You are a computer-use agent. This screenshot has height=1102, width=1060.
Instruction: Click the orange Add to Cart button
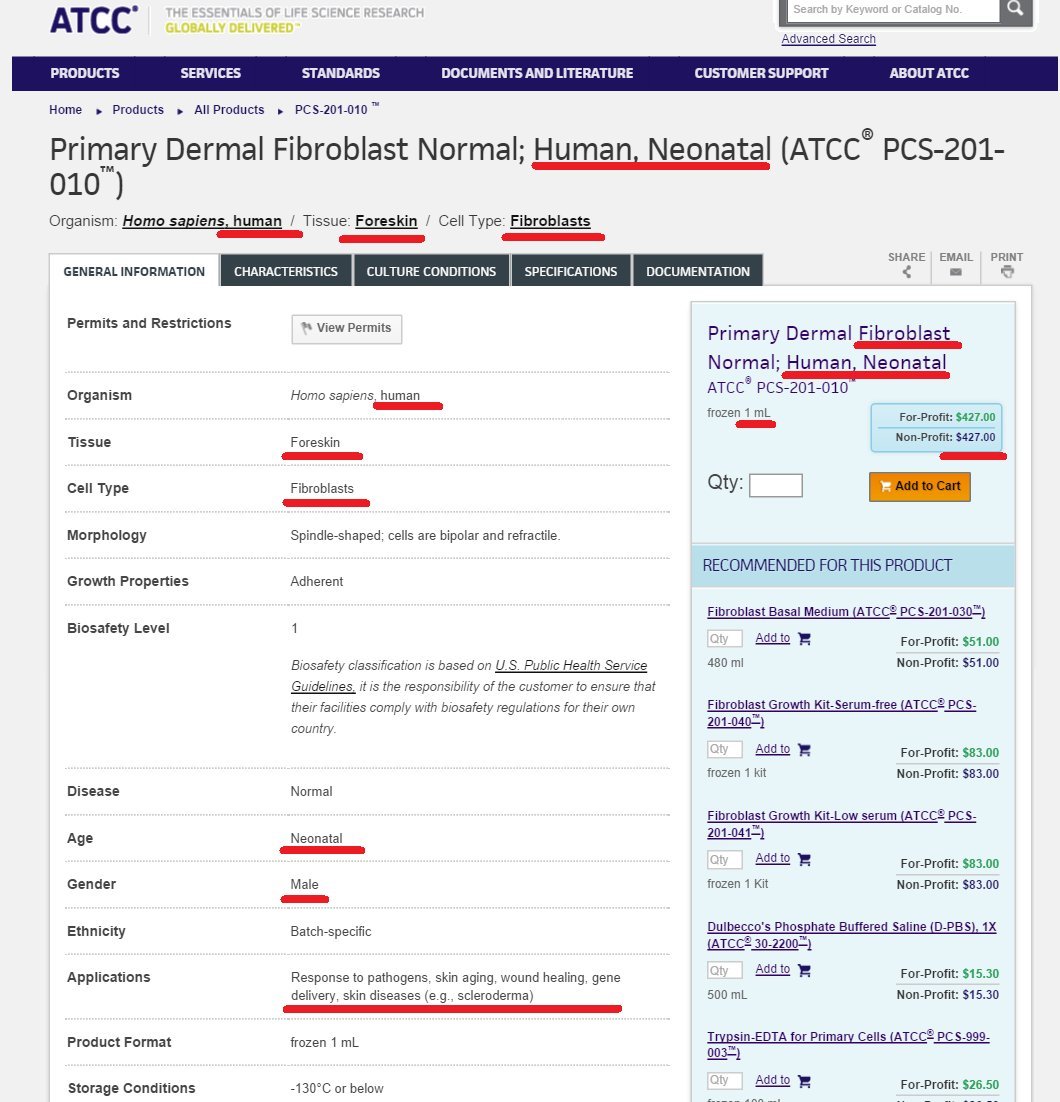click(919, 486)
